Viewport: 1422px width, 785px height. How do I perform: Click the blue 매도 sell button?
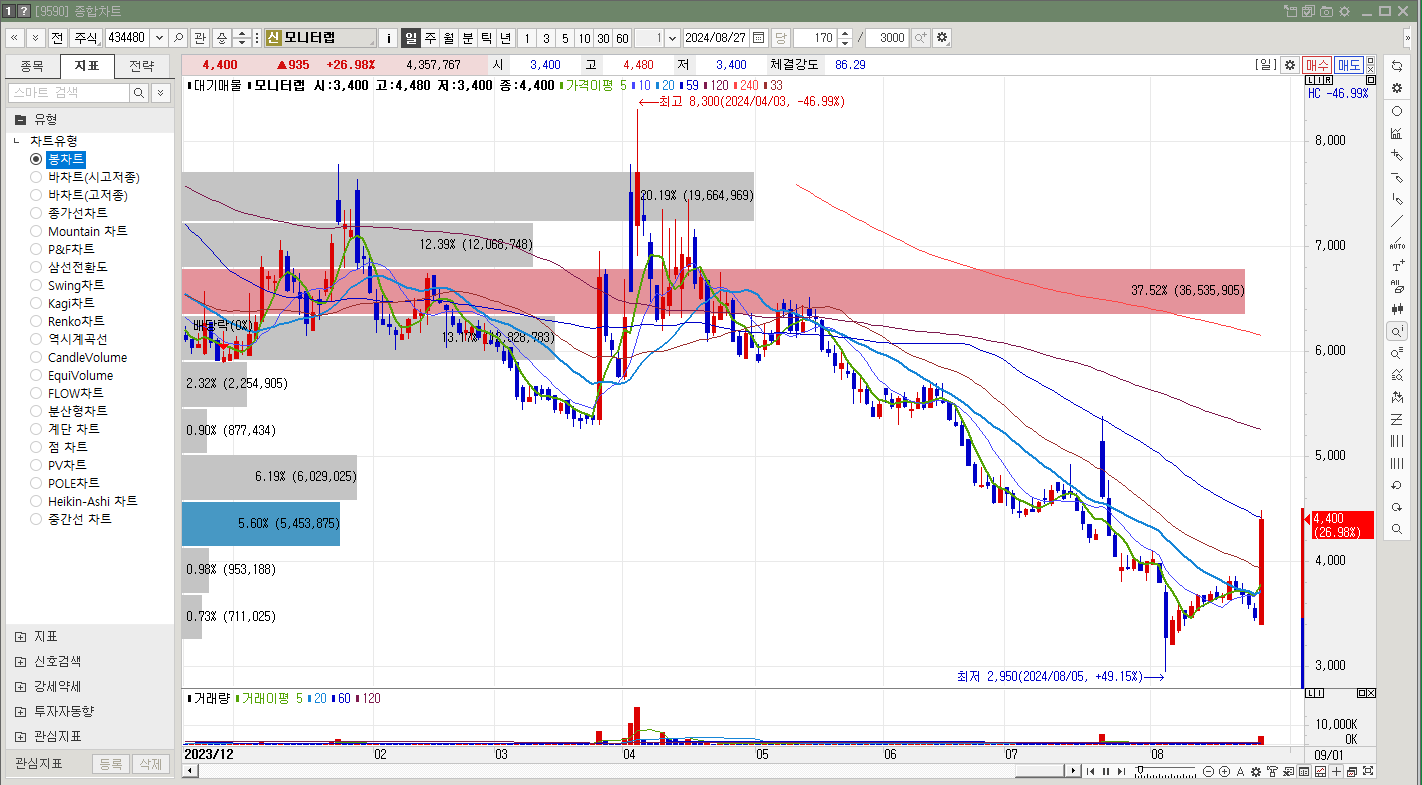pyautogui.click(x=1348, y=64)
